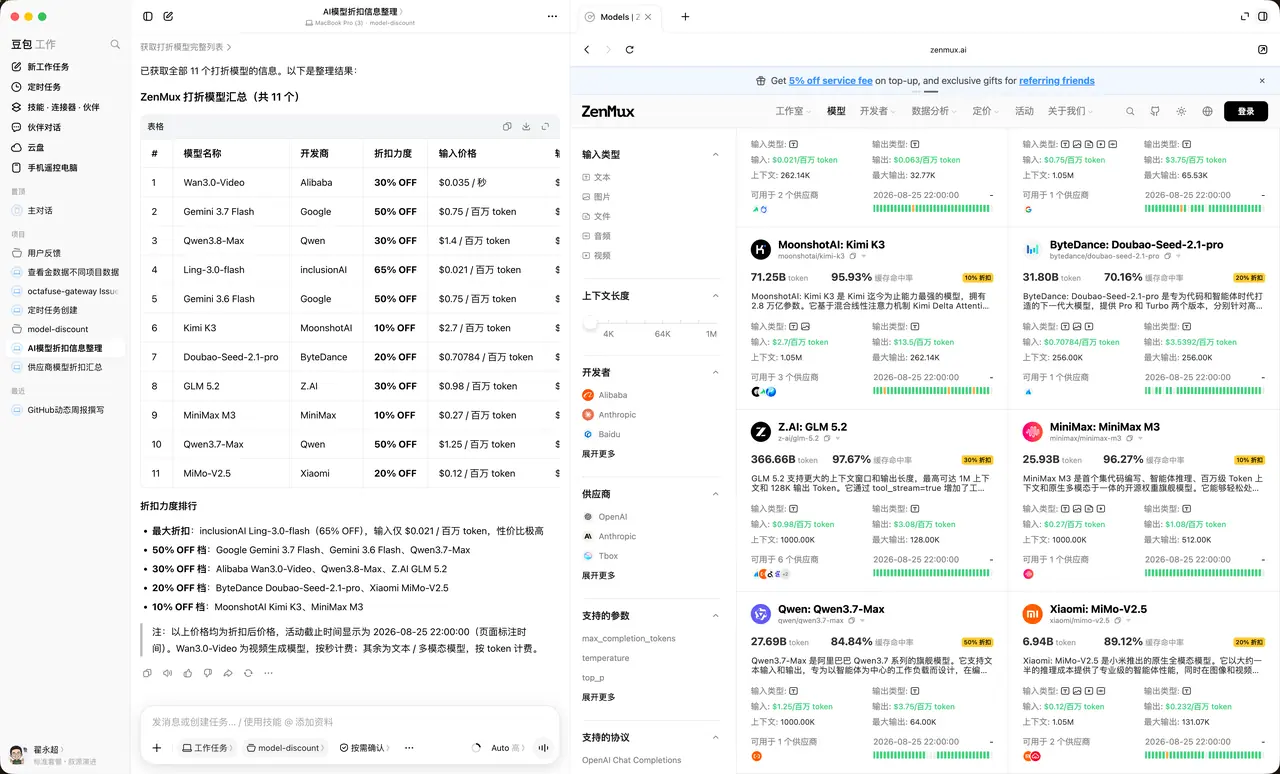1280x774 pixels.
Task: Click the 登录 button on ZenMux
Action: pyautogui.click(x=1245, y=112)
